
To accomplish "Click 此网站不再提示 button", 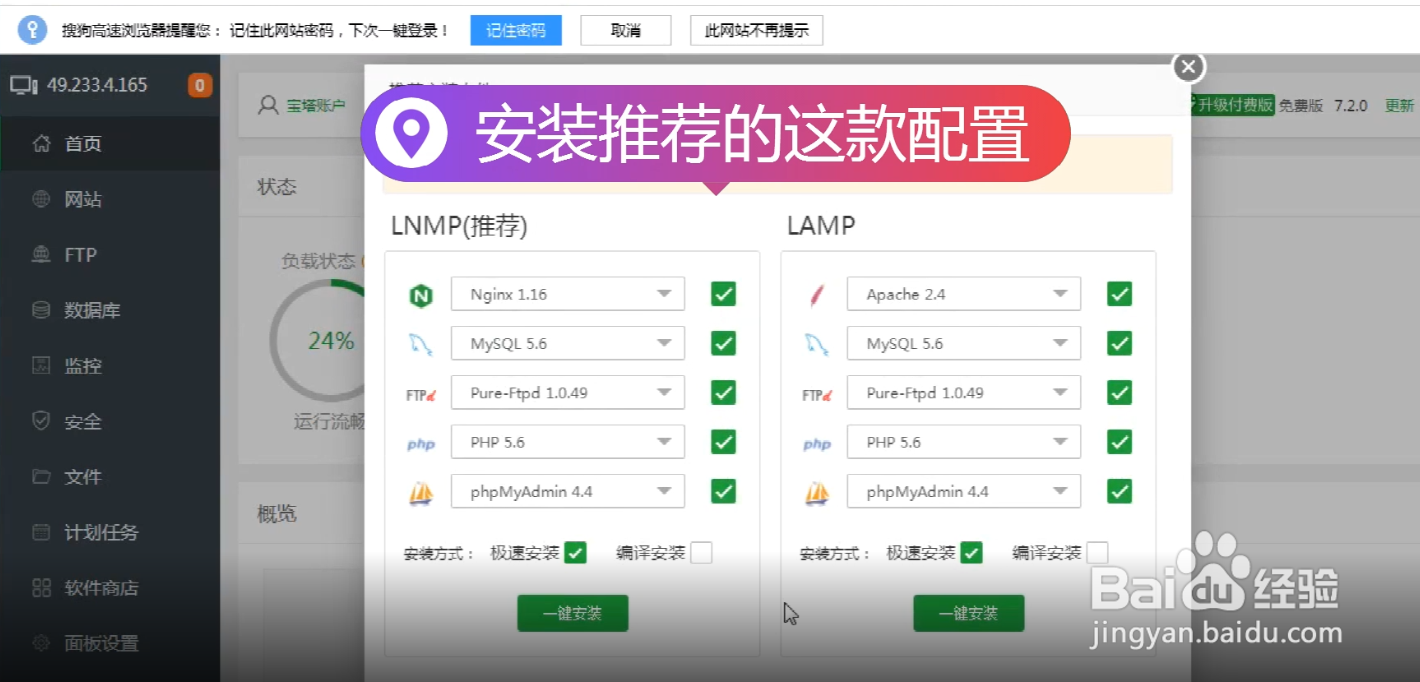I will click(x=756, y=30).
